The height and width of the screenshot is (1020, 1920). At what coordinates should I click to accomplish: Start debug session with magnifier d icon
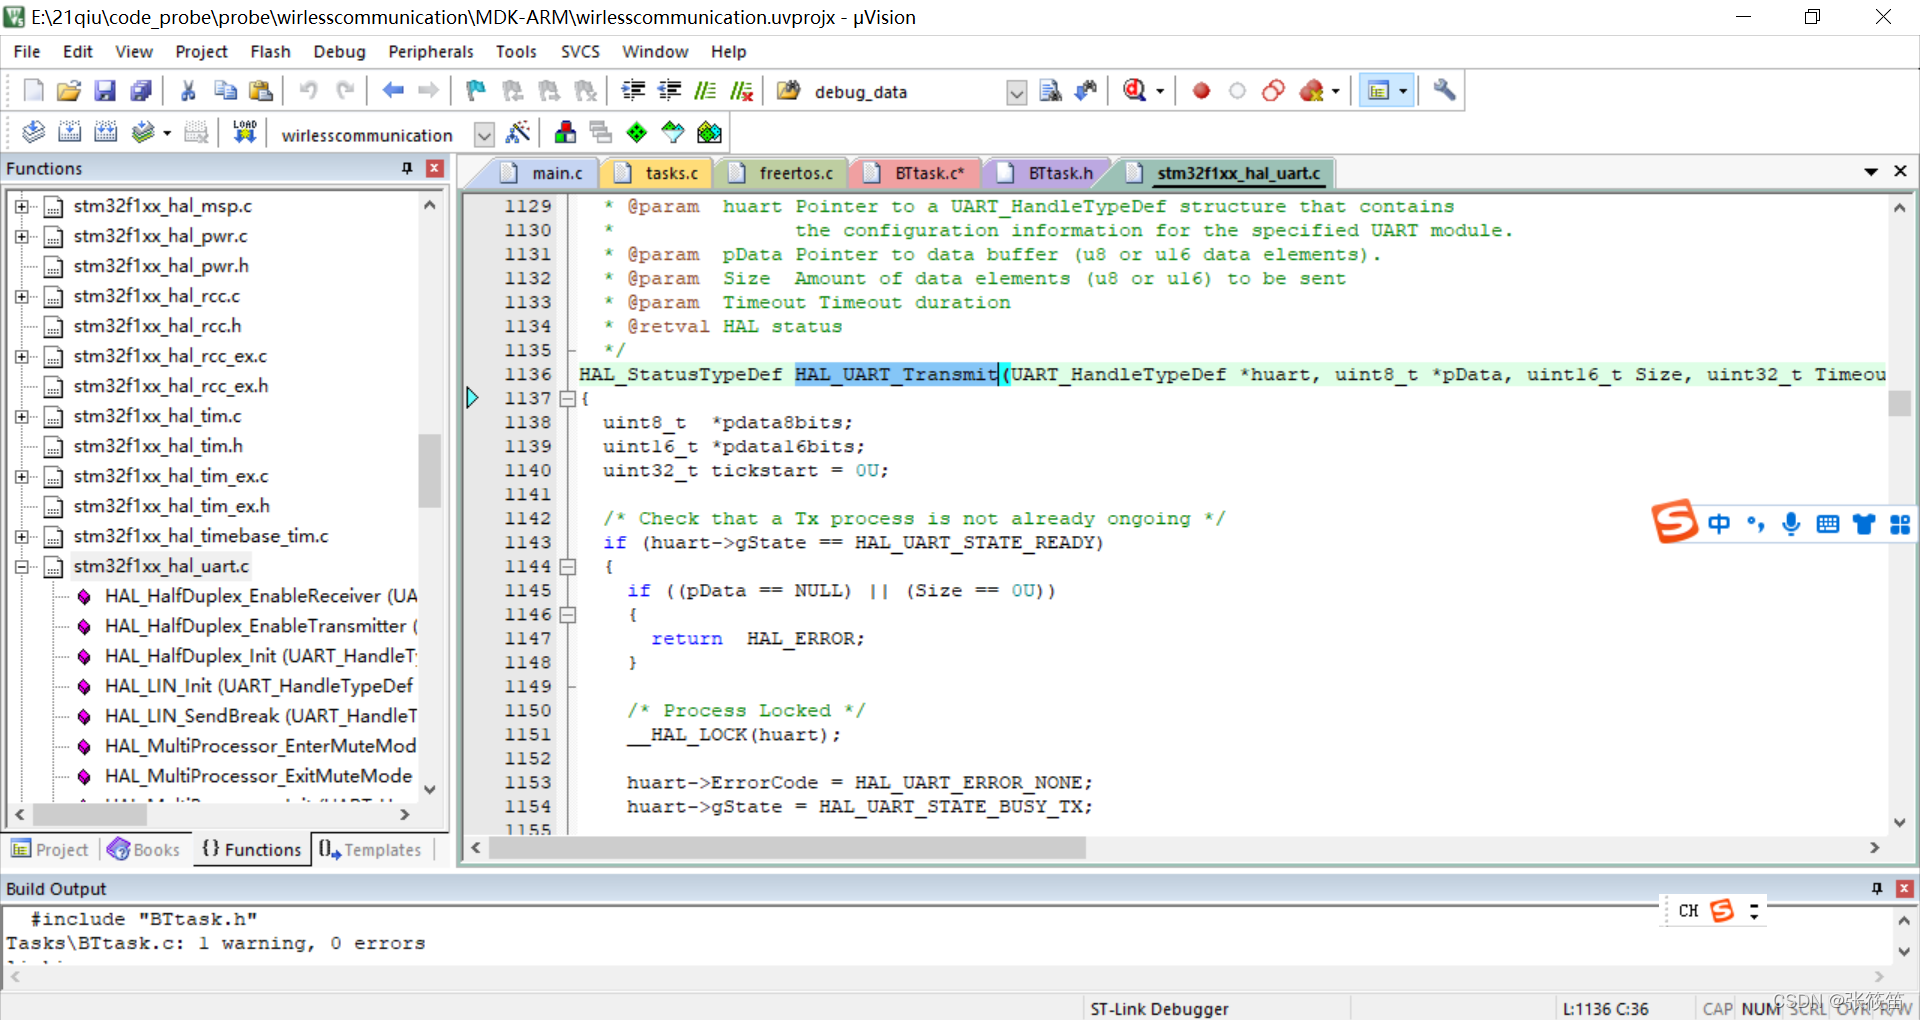1134,91
